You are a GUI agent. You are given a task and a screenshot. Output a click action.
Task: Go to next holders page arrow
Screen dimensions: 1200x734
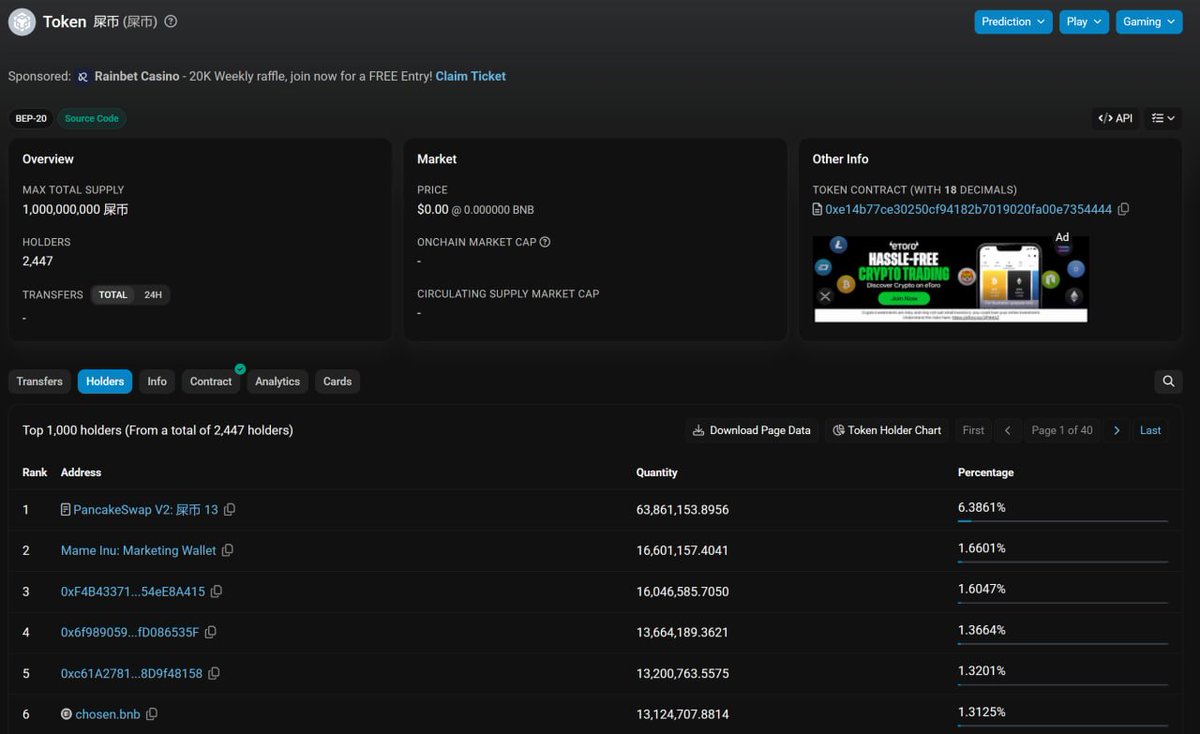tap(1117, 430)
